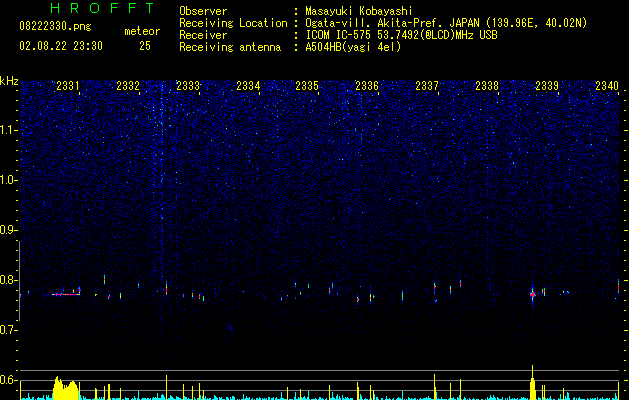Click the 'Observer' field label

203,11
